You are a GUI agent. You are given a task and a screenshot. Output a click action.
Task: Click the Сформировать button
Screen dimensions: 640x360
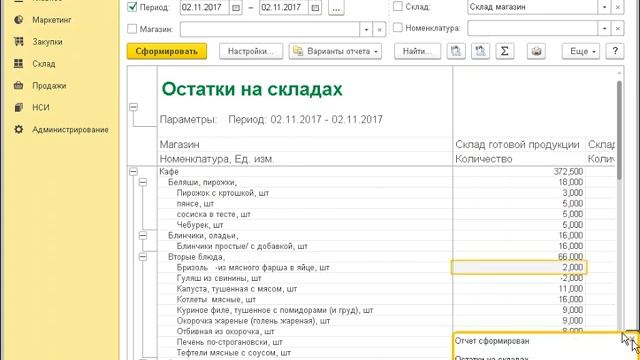tap(167, 51)
